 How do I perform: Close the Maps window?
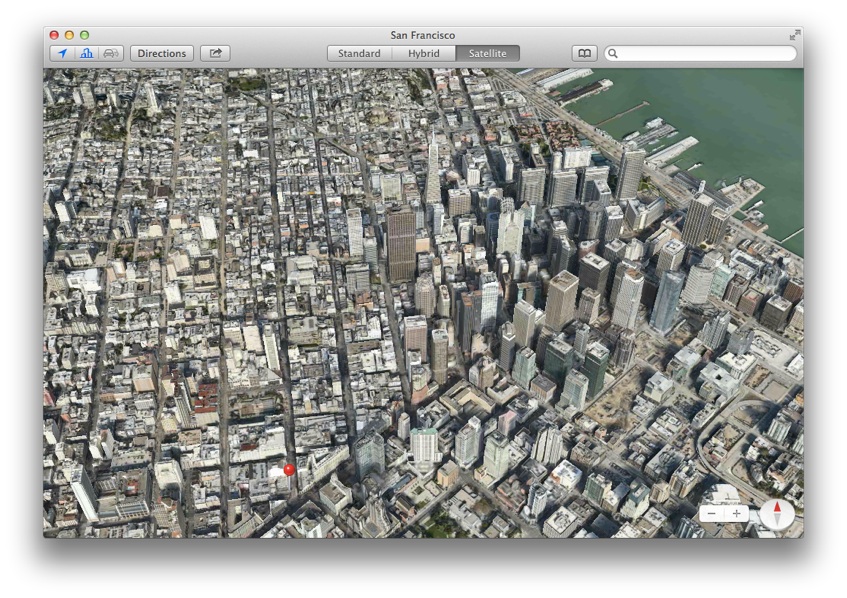(54, 35)
